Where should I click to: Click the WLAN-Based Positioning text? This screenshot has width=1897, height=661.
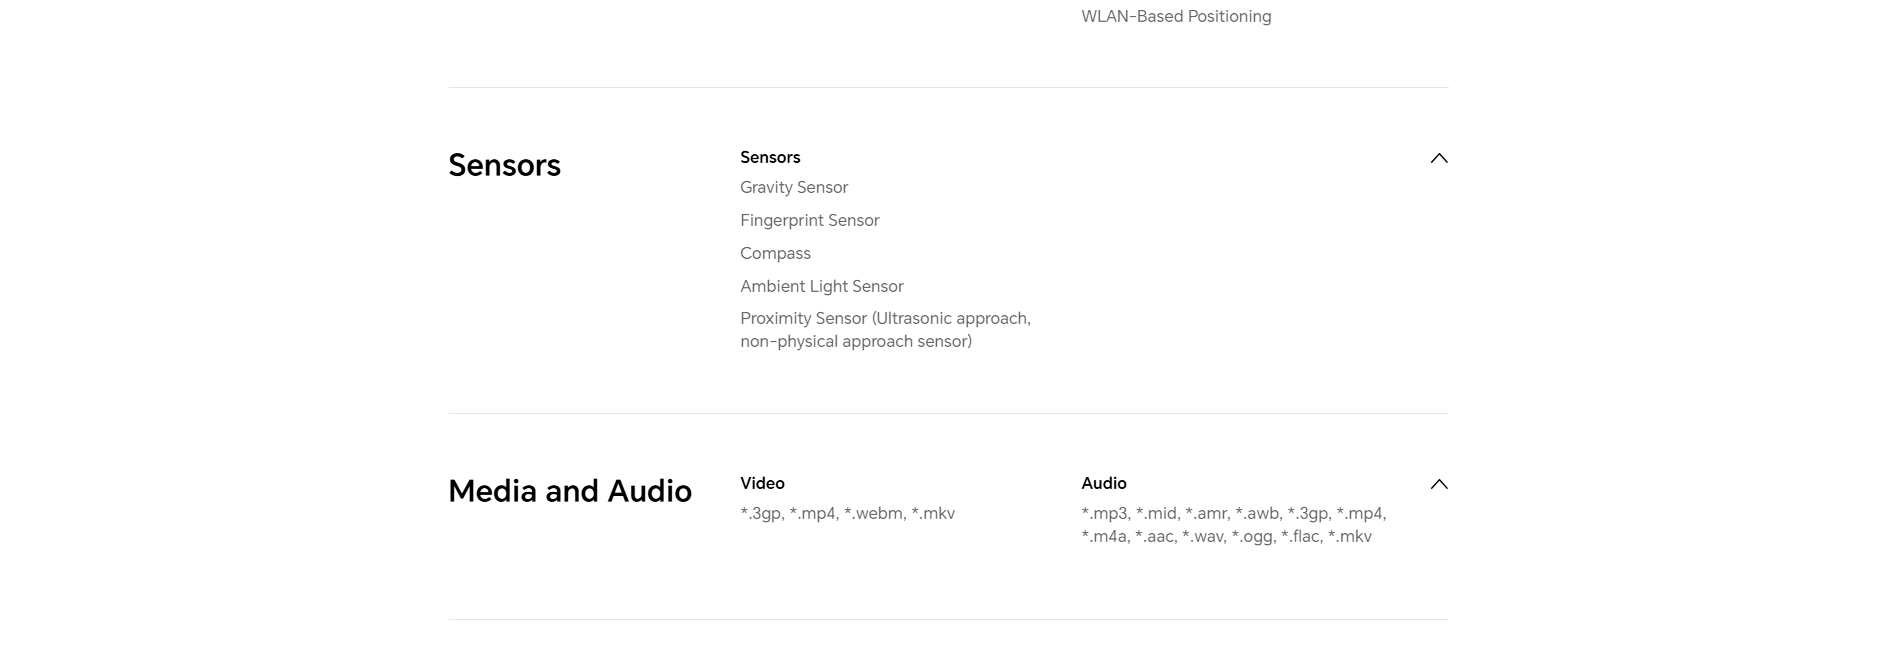pyautogui.click(x=1176, y=16)
